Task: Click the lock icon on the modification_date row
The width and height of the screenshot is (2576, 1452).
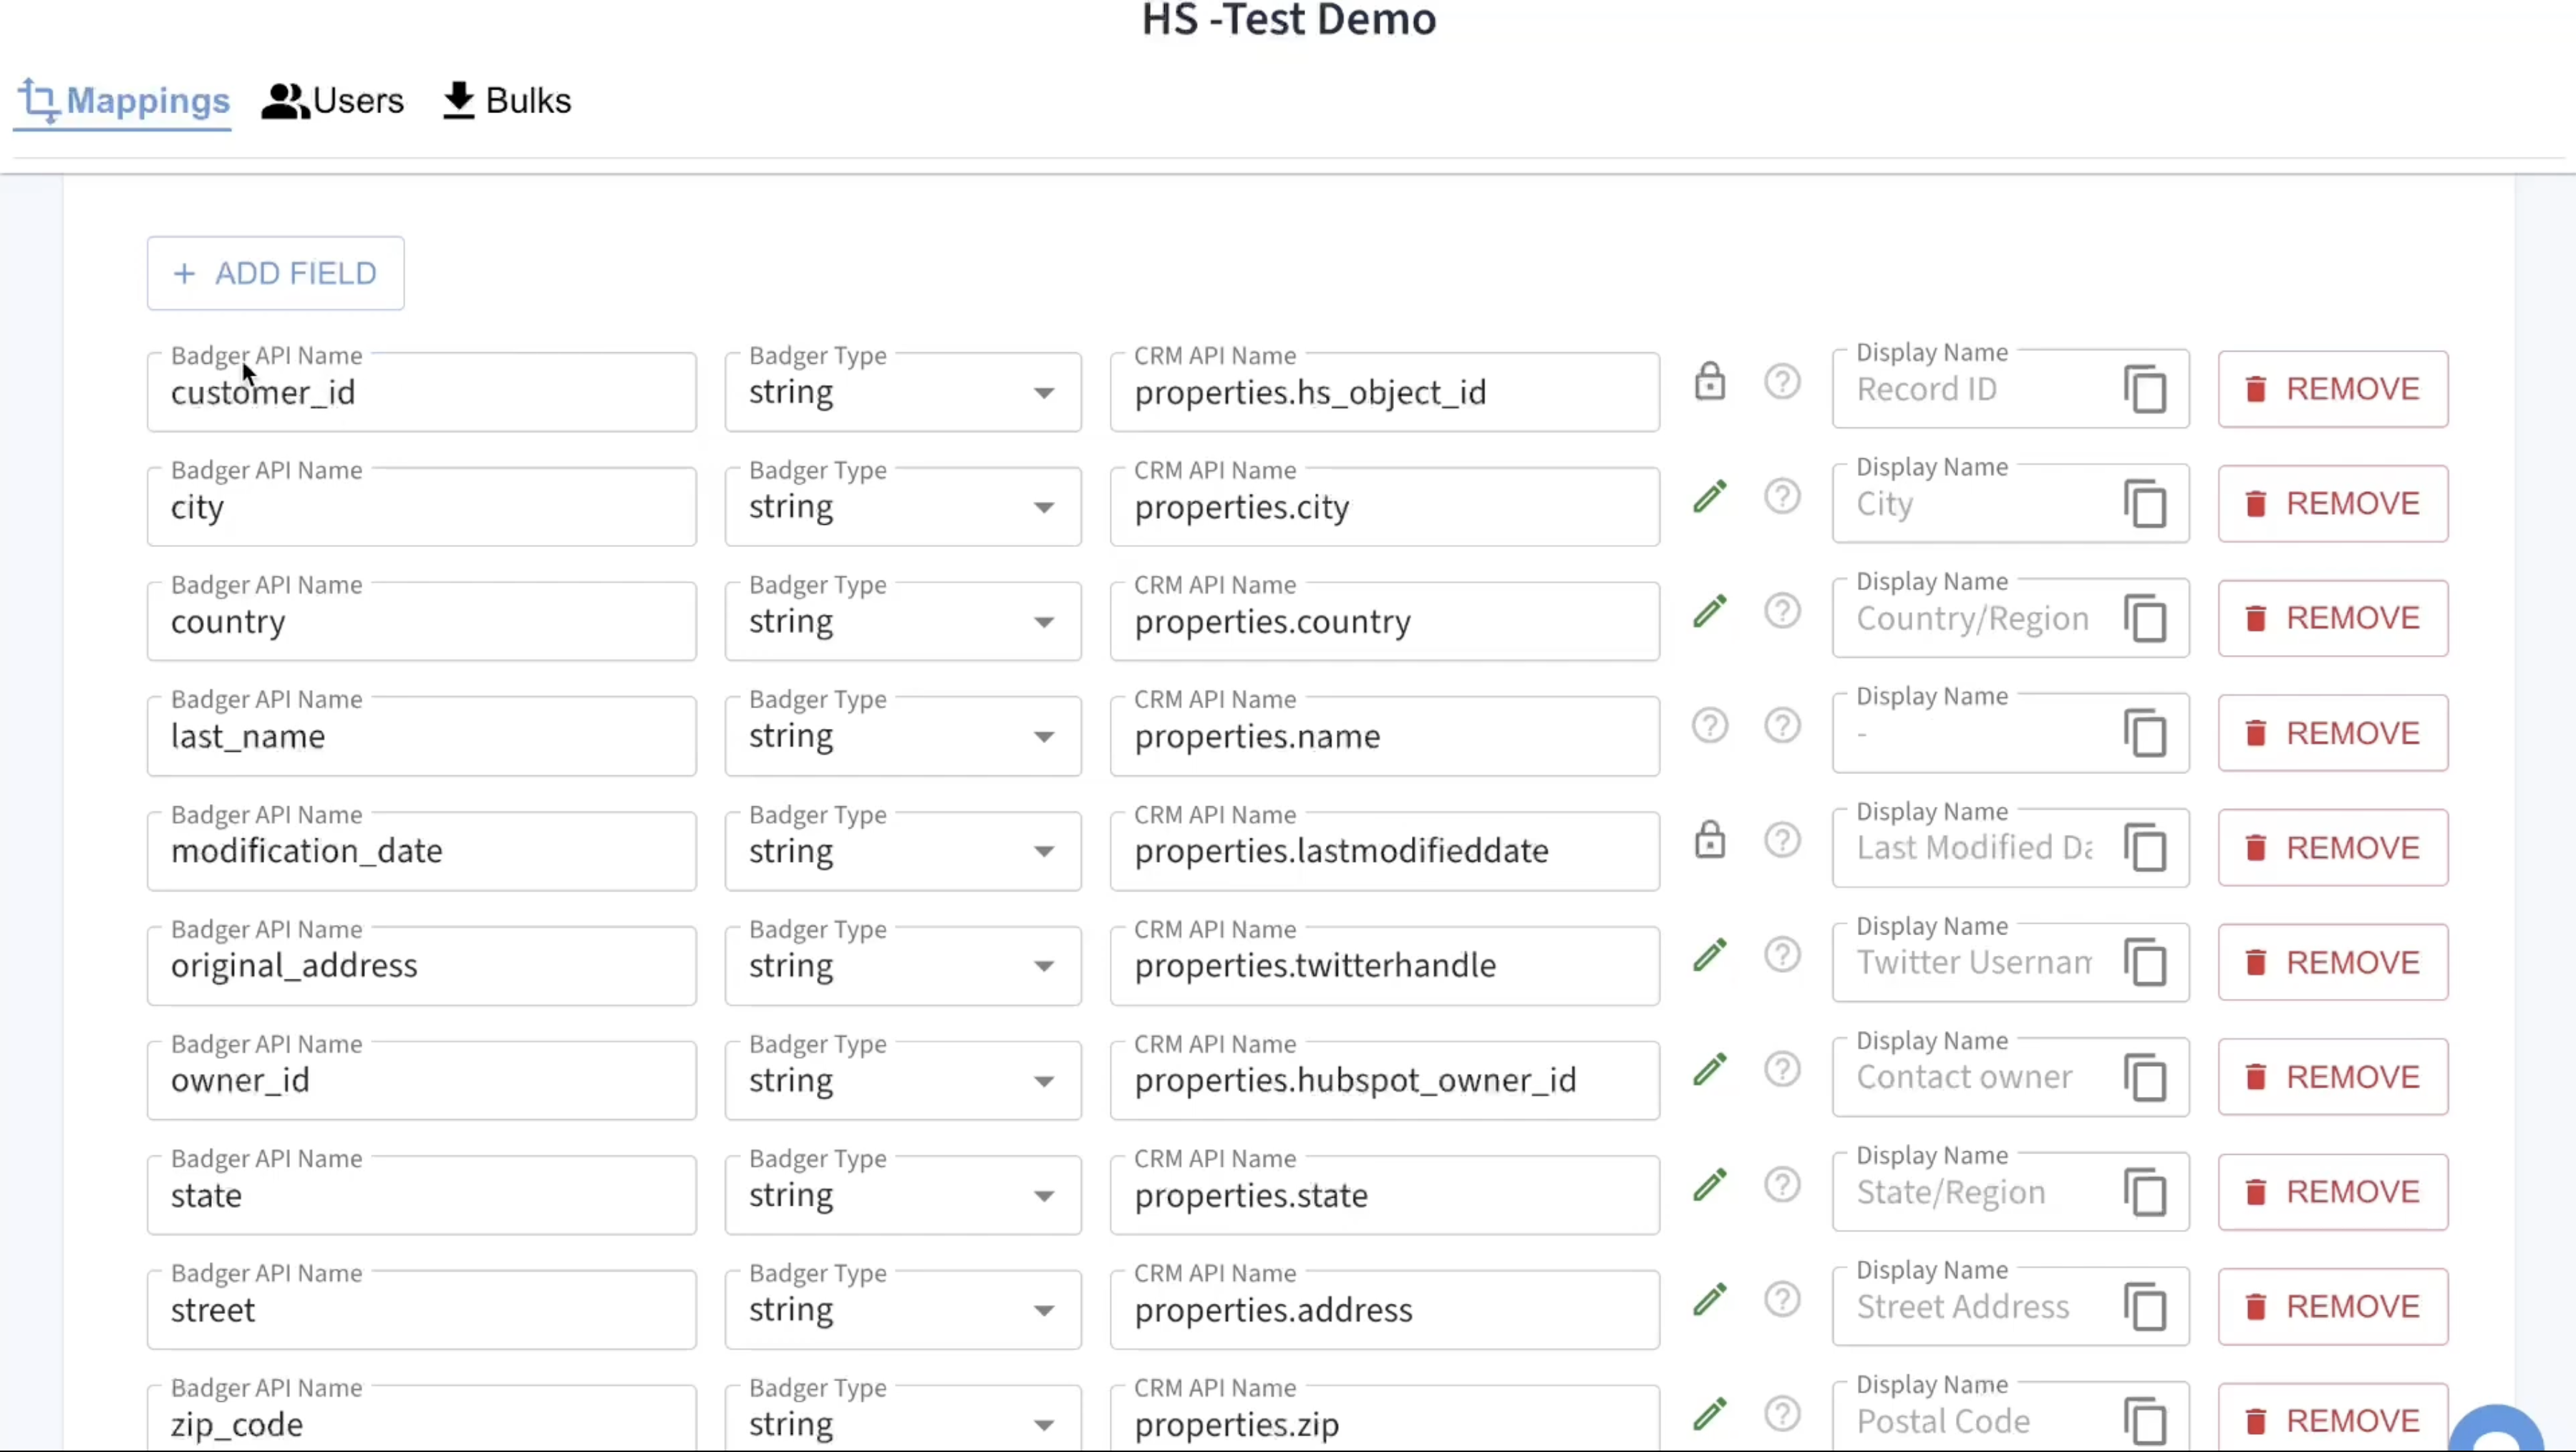Action: point(1709,841)
